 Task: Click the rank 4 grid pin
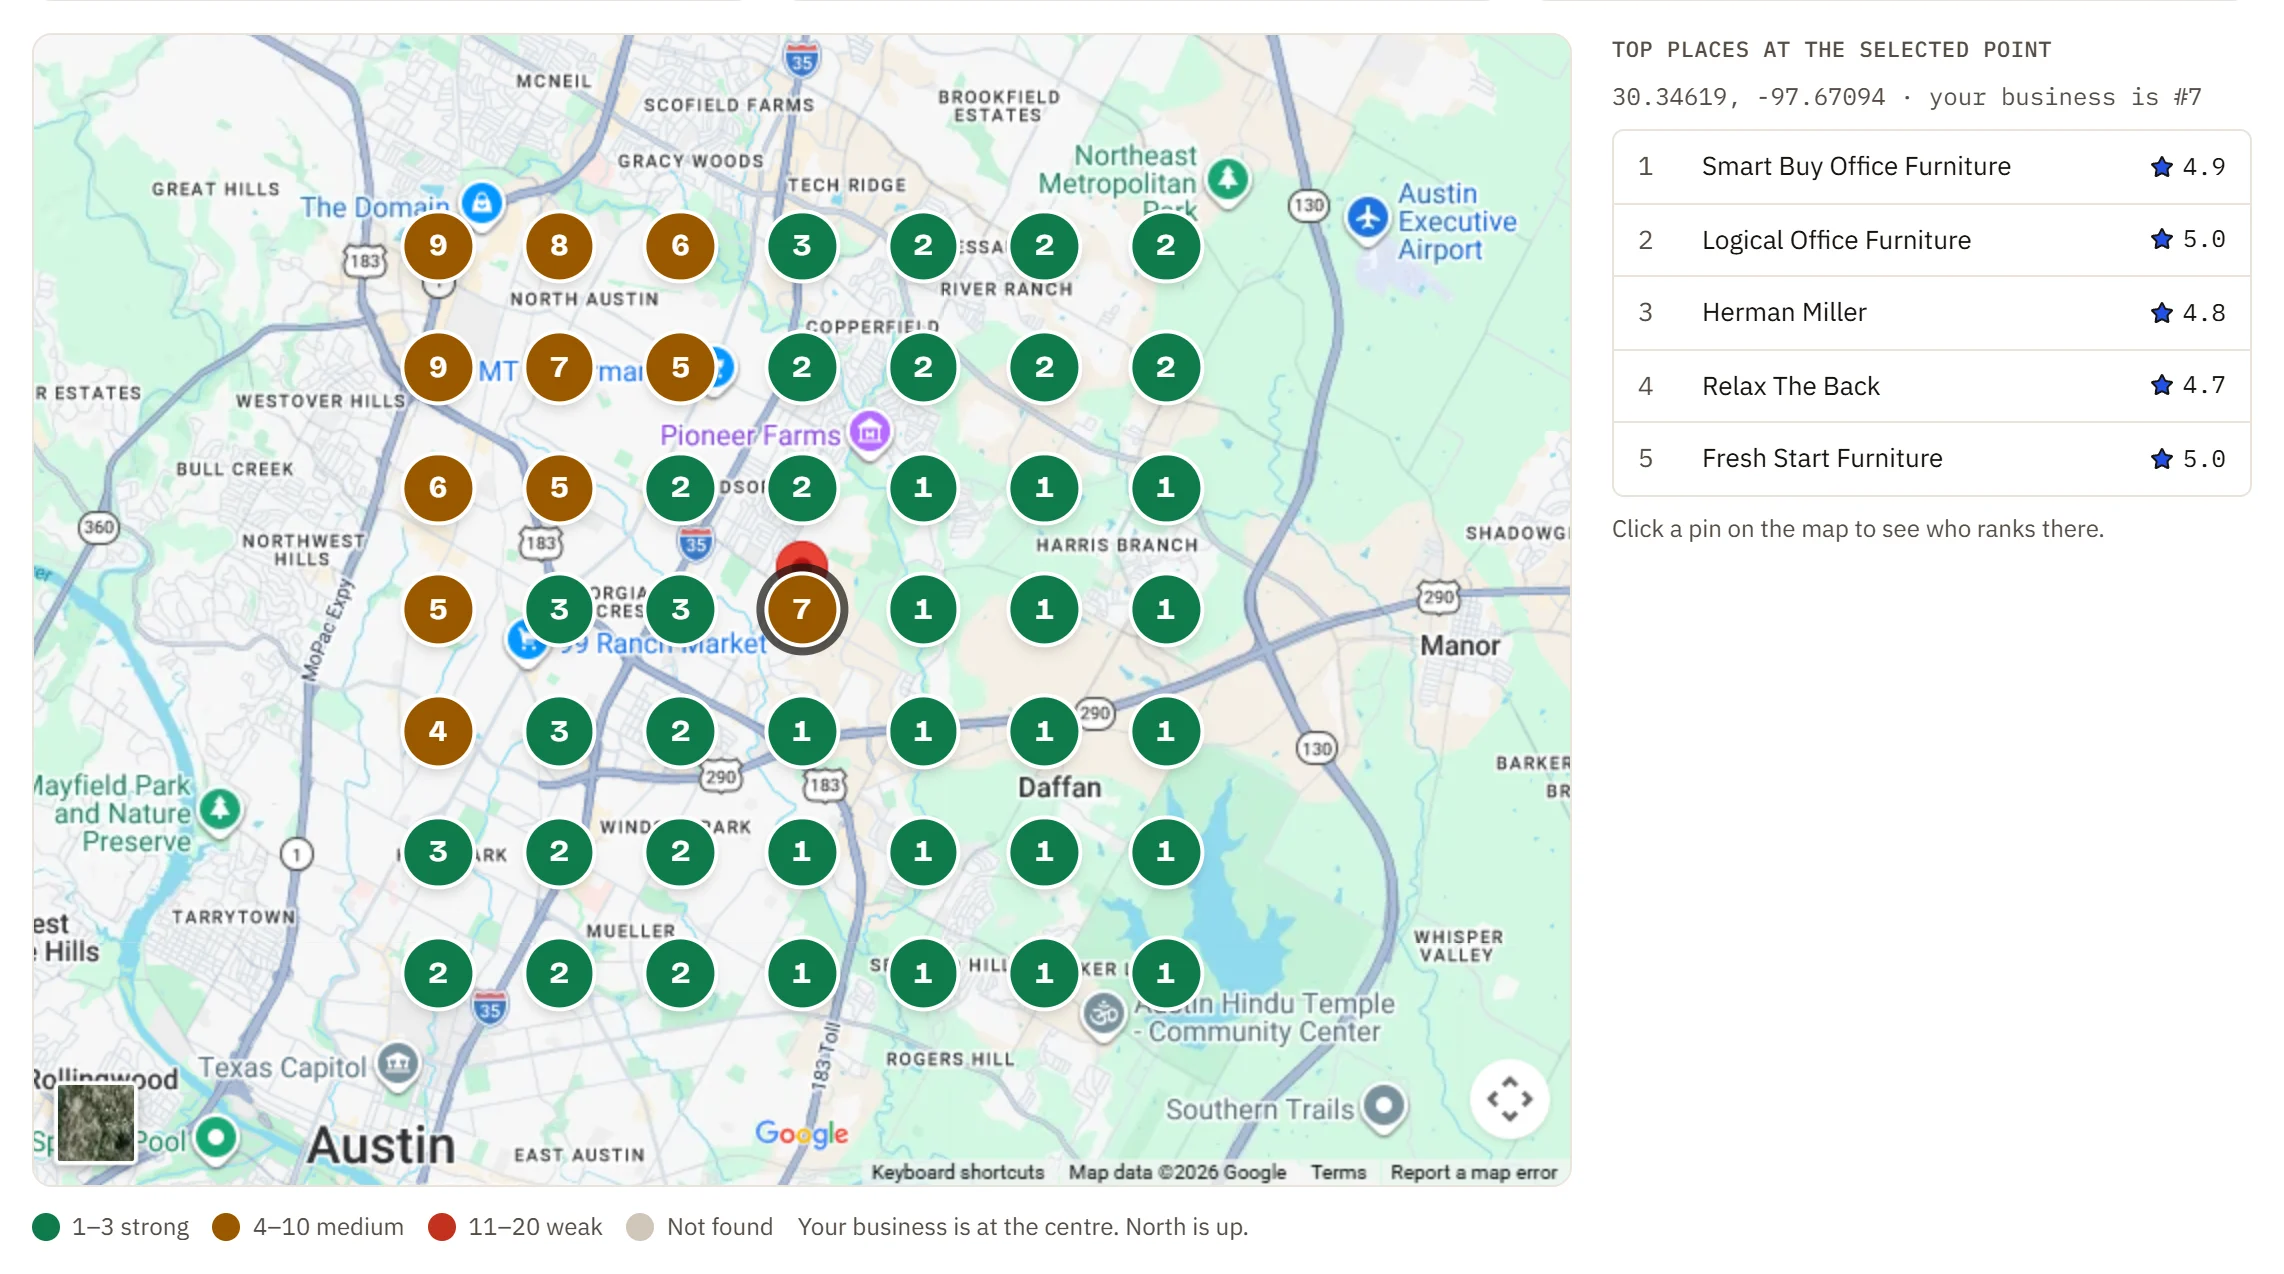[x=438, y=731]
